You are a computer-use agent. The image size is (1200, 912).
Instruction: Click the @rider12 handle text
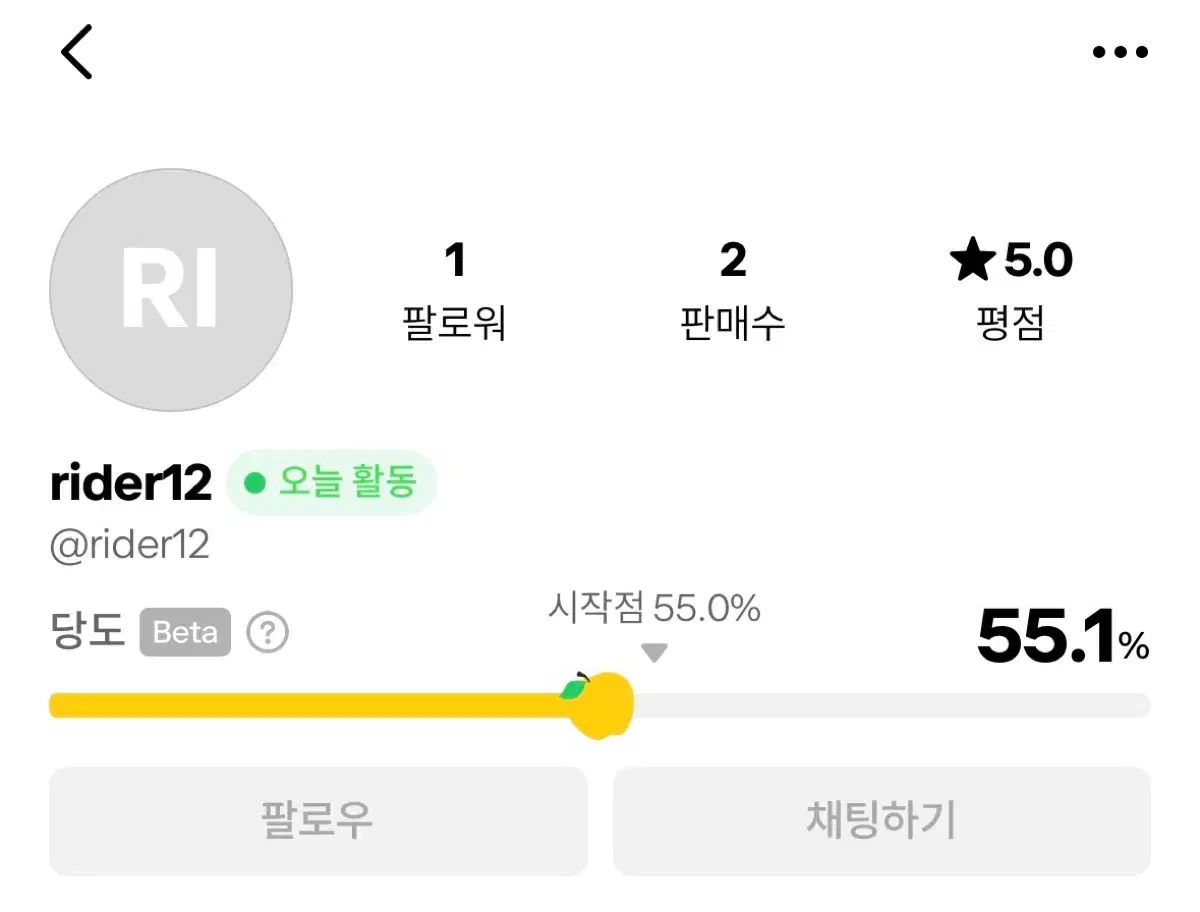click(130, 546)
